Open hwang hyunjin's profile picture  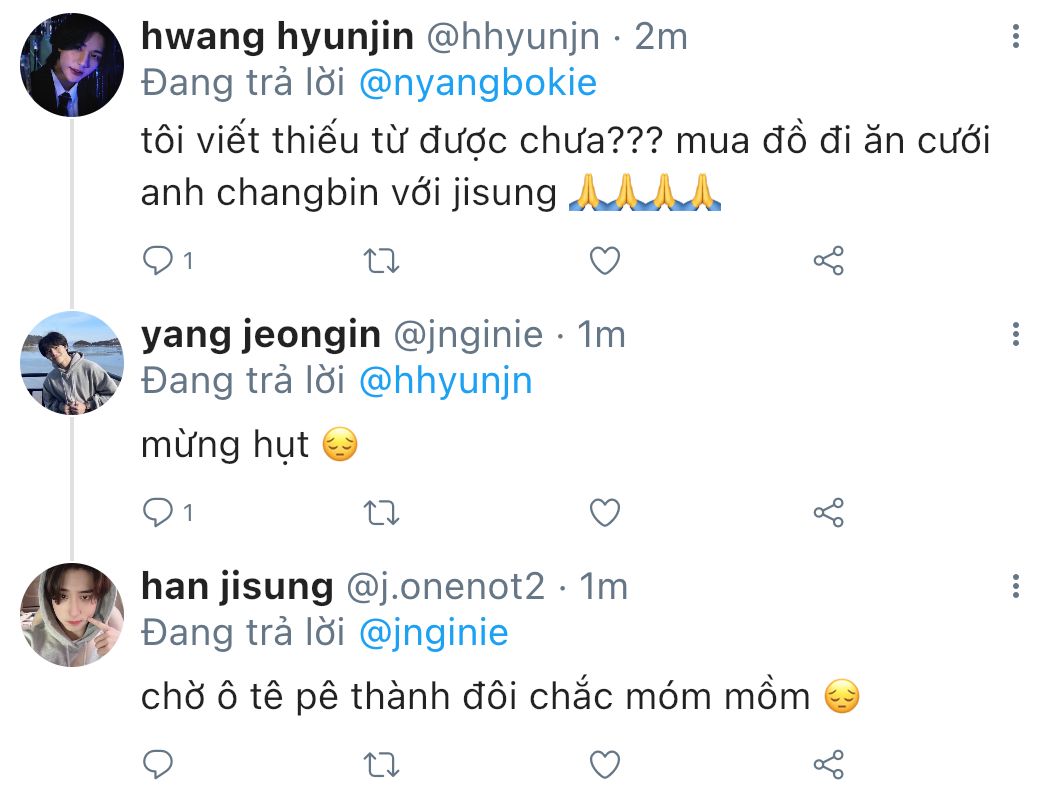(x=72, y=65)
